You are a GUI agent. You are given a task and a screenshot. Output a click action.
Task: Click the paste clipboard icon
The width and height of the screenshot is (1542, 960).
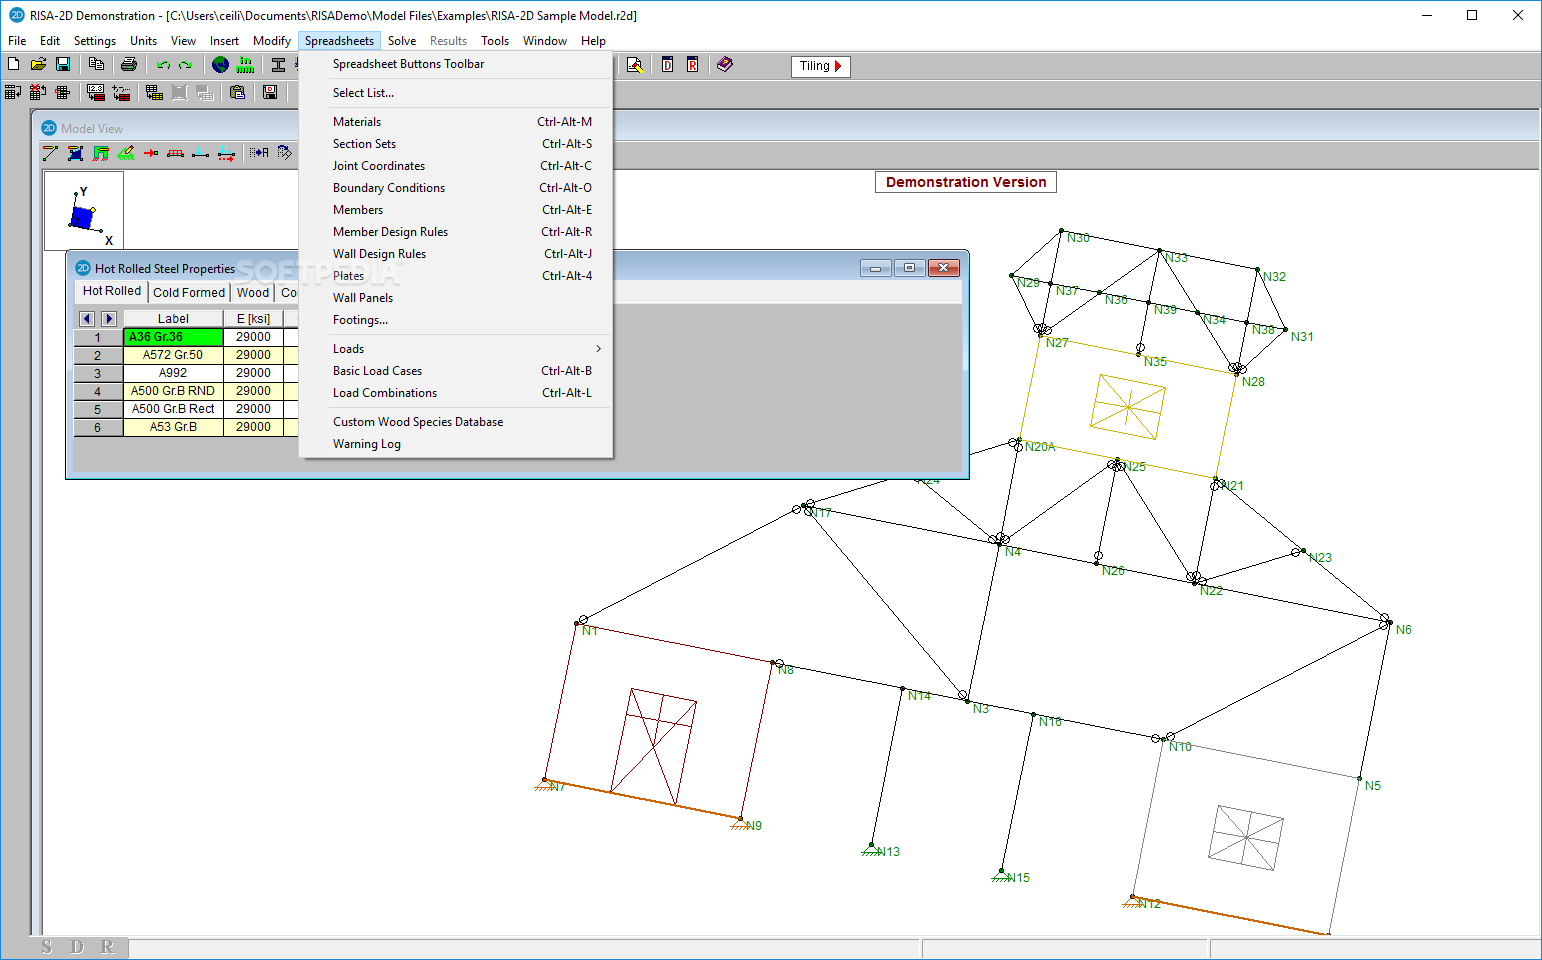237,92
